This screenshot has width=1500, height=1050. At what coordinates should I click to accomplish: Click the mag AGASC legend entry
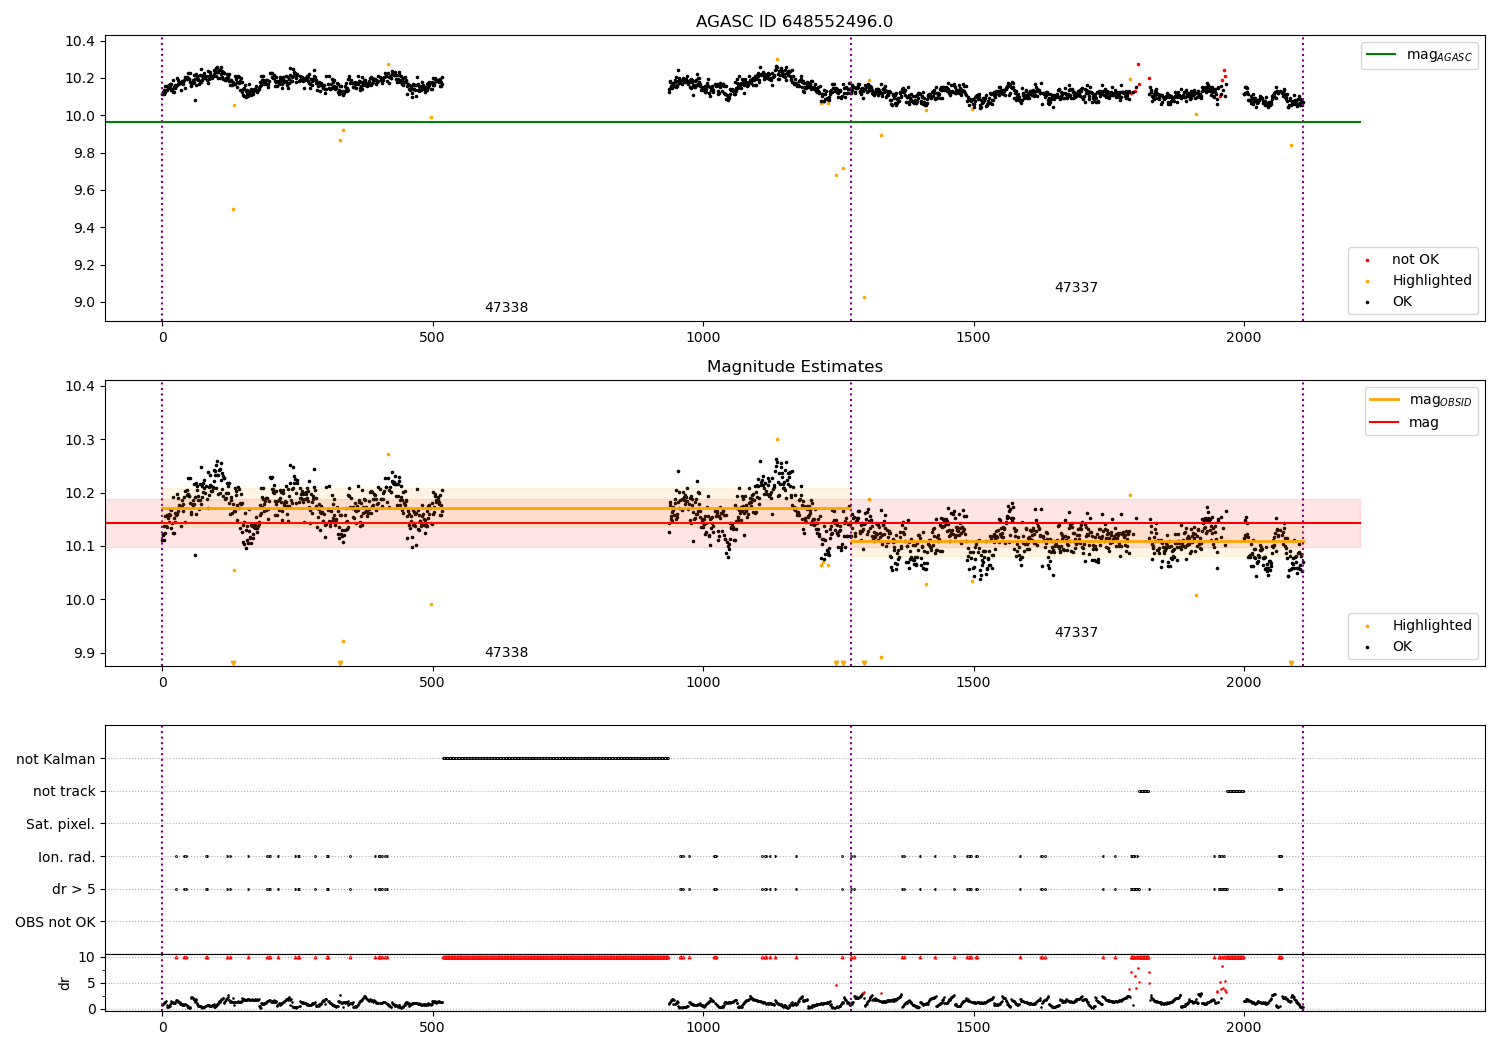pyautogui.click(x=1420, y=55)
